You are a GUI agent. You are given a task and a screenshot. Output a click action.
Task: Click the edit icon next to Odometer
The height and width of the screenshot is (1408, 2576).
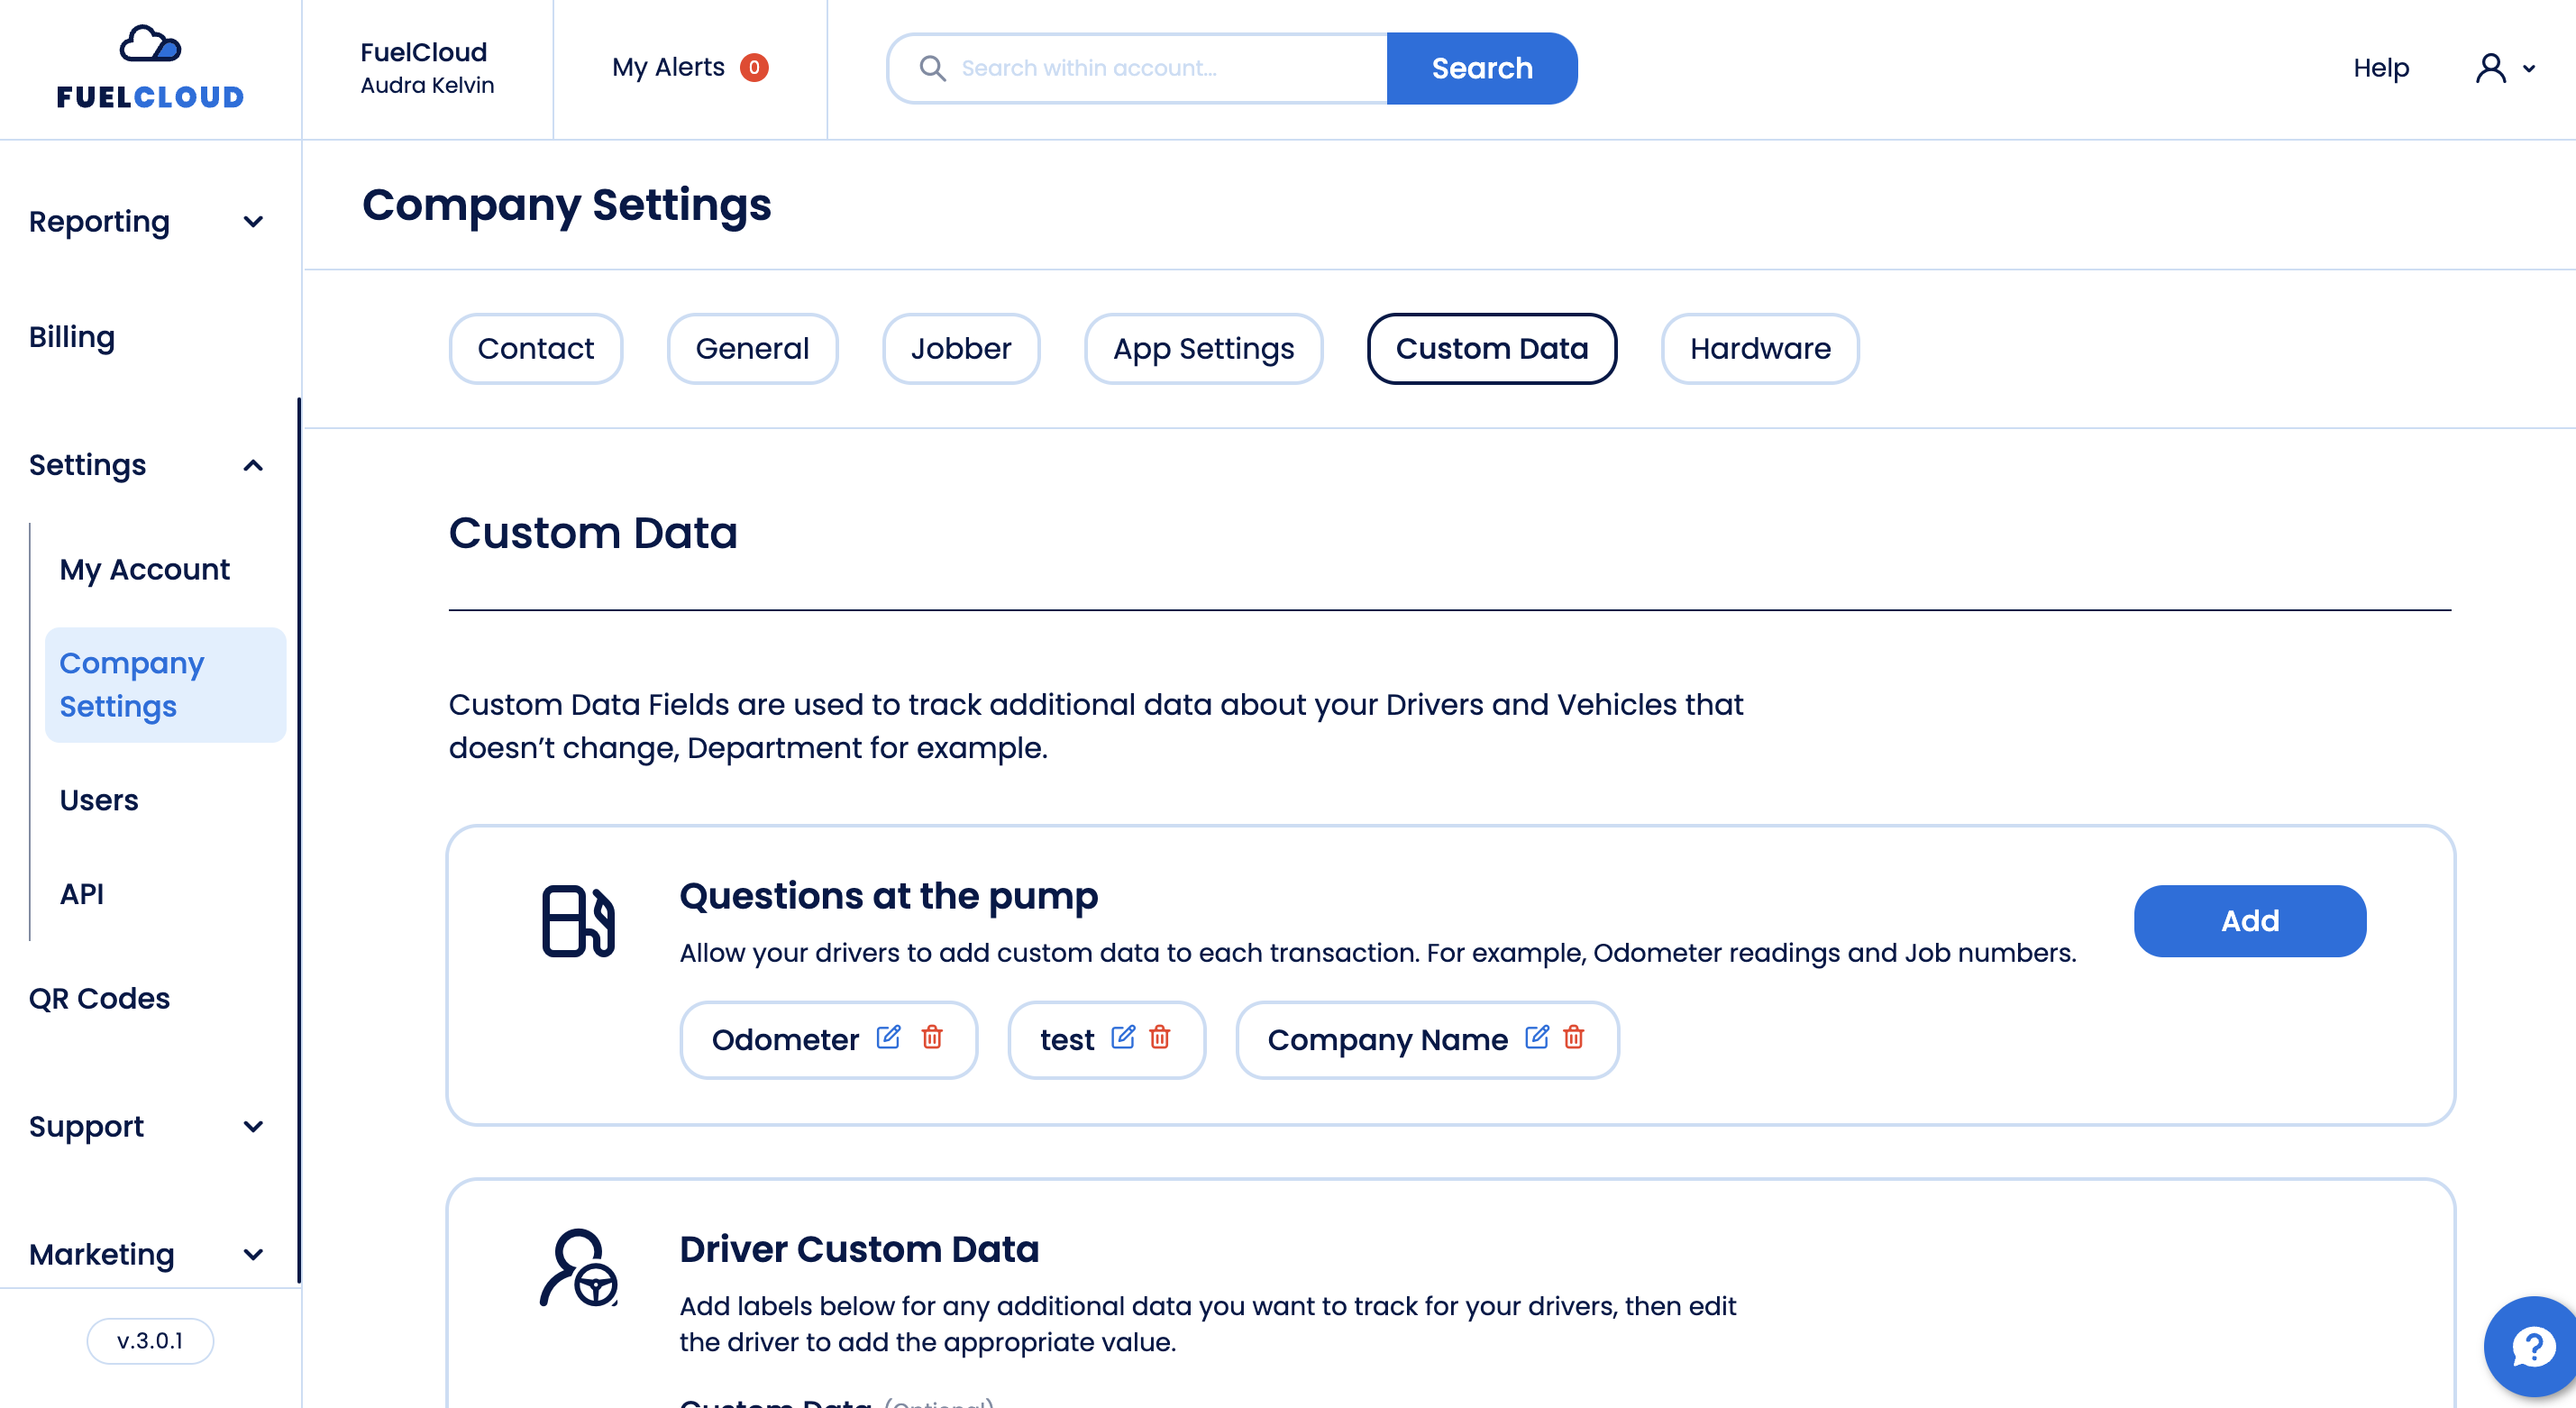coord(888,1037)
